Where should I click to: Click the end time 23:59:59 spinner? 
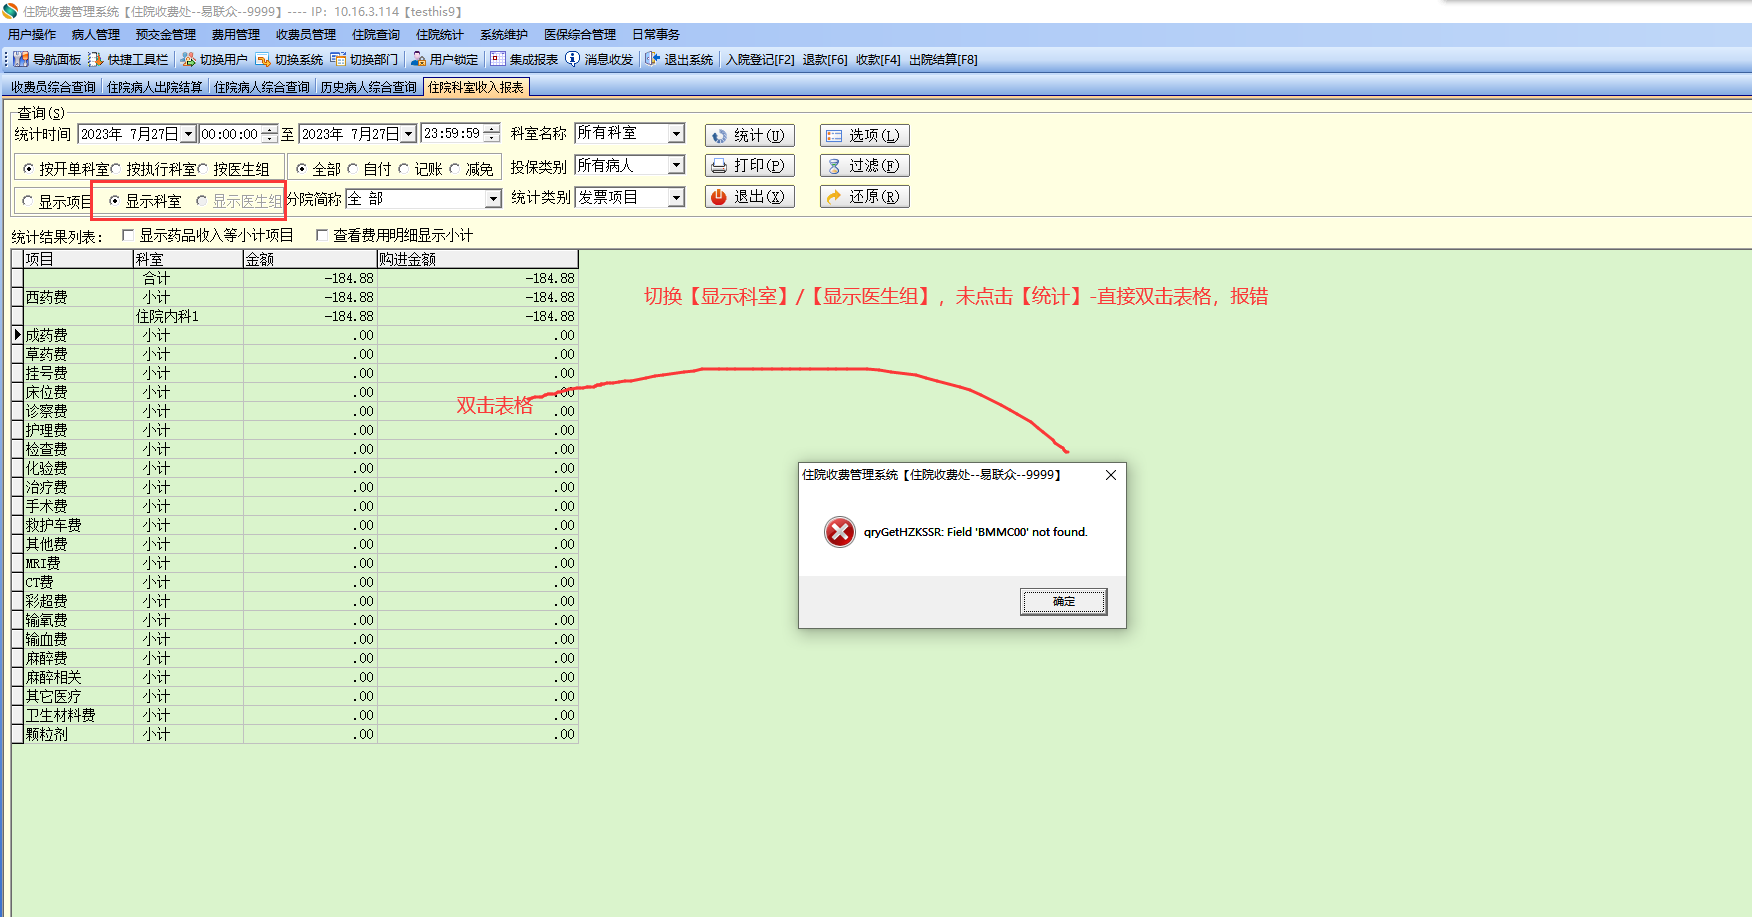click(x=491, y=134)
